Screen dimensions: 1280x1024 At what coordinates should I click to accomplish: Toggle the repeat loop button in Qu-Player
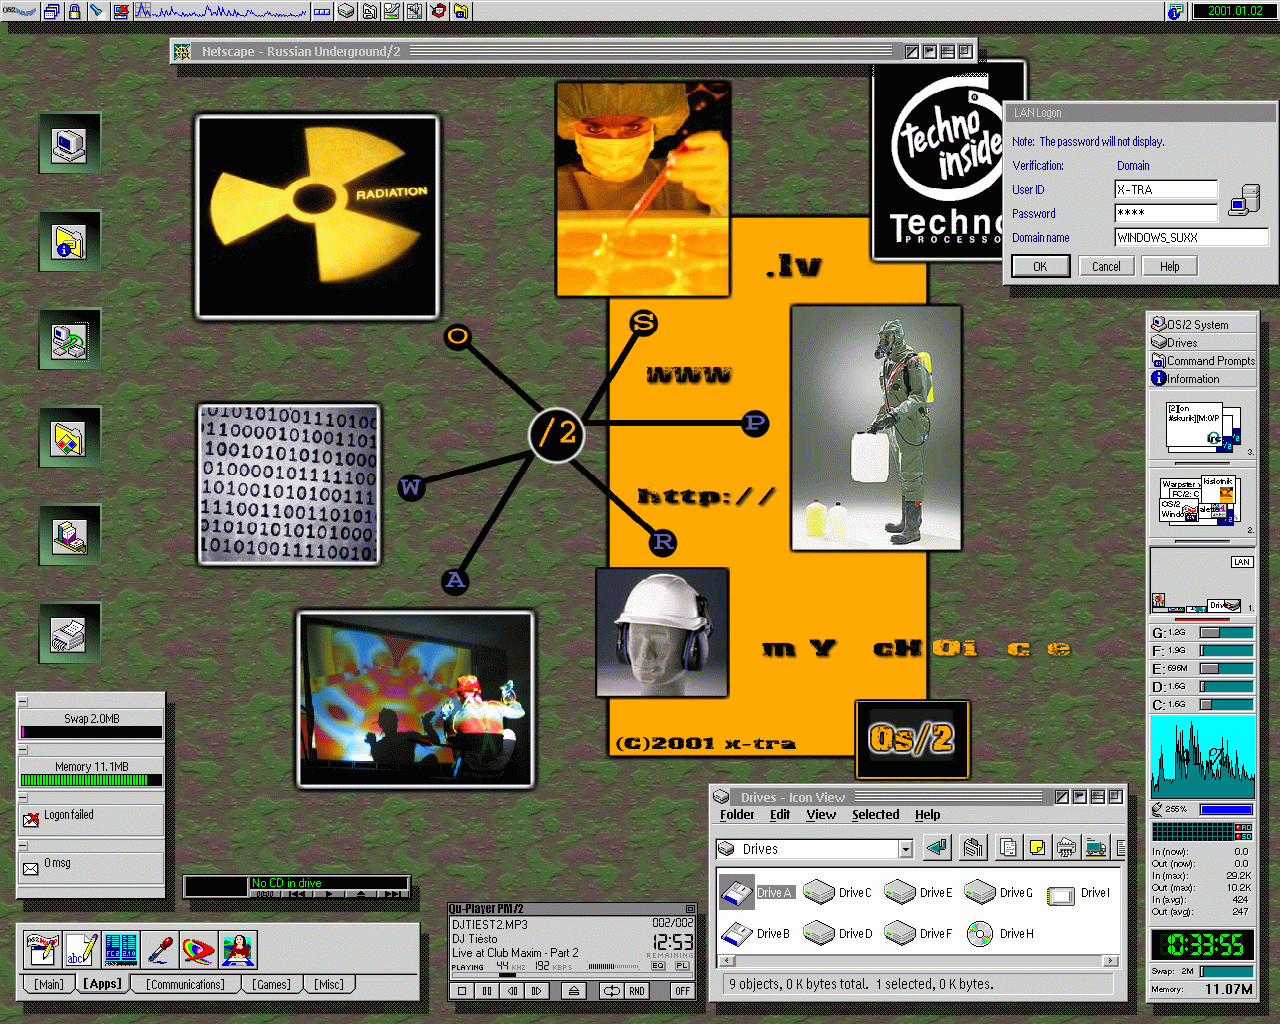(611, 991)
